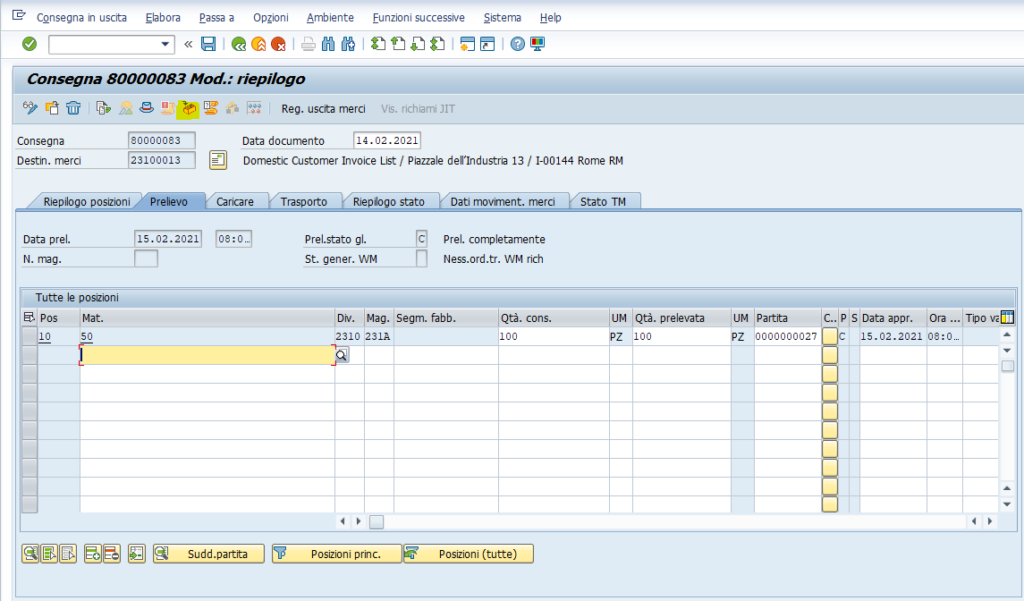The width and height of the screenshot is (1024, 601).
Task: Click the material number 50 in row 10
Action: click(87, 336)
